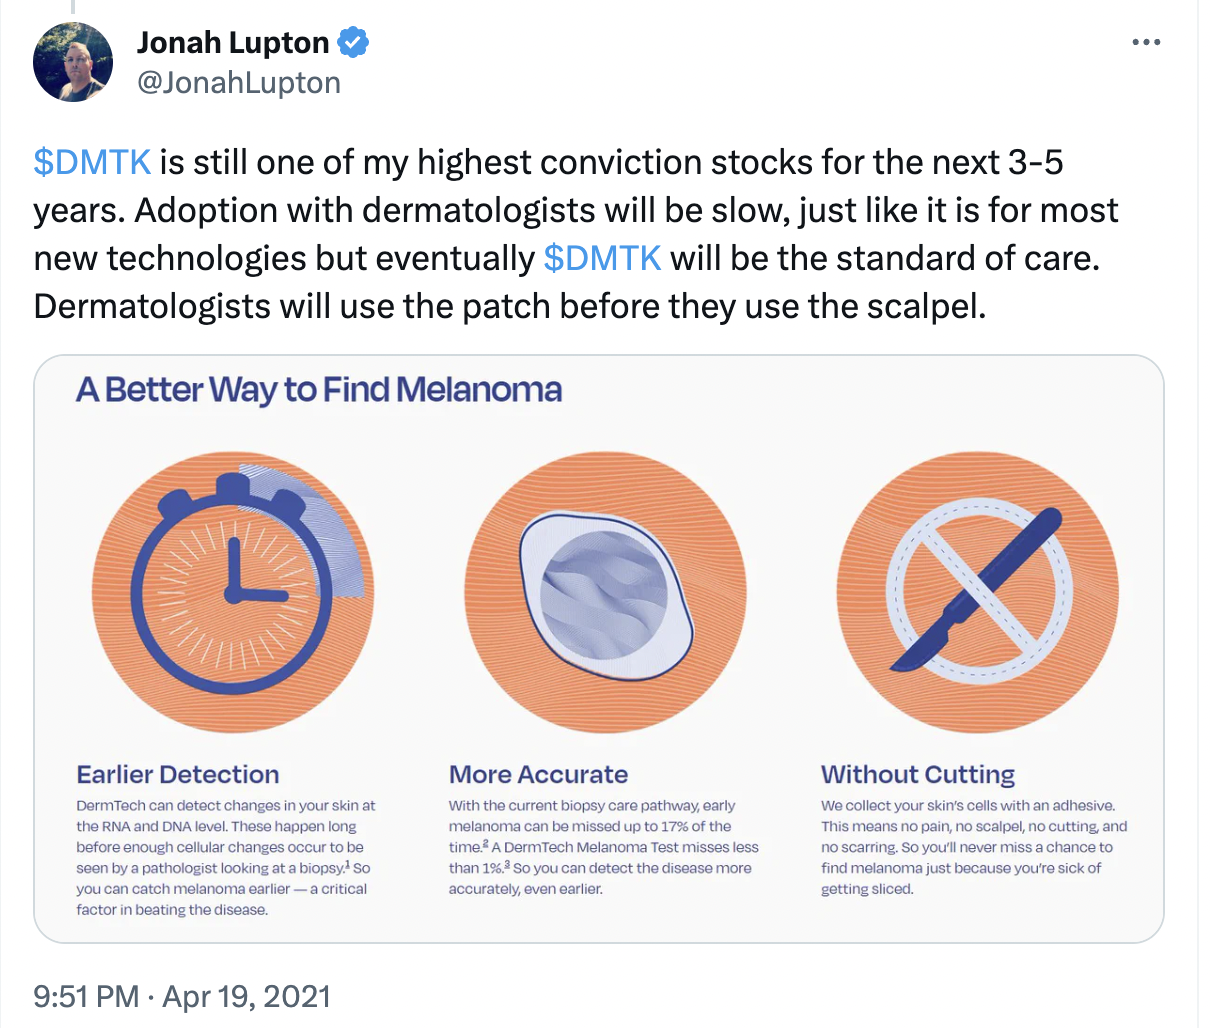Click the crossed-out scalpel illustration

click(x=978, y=591)
